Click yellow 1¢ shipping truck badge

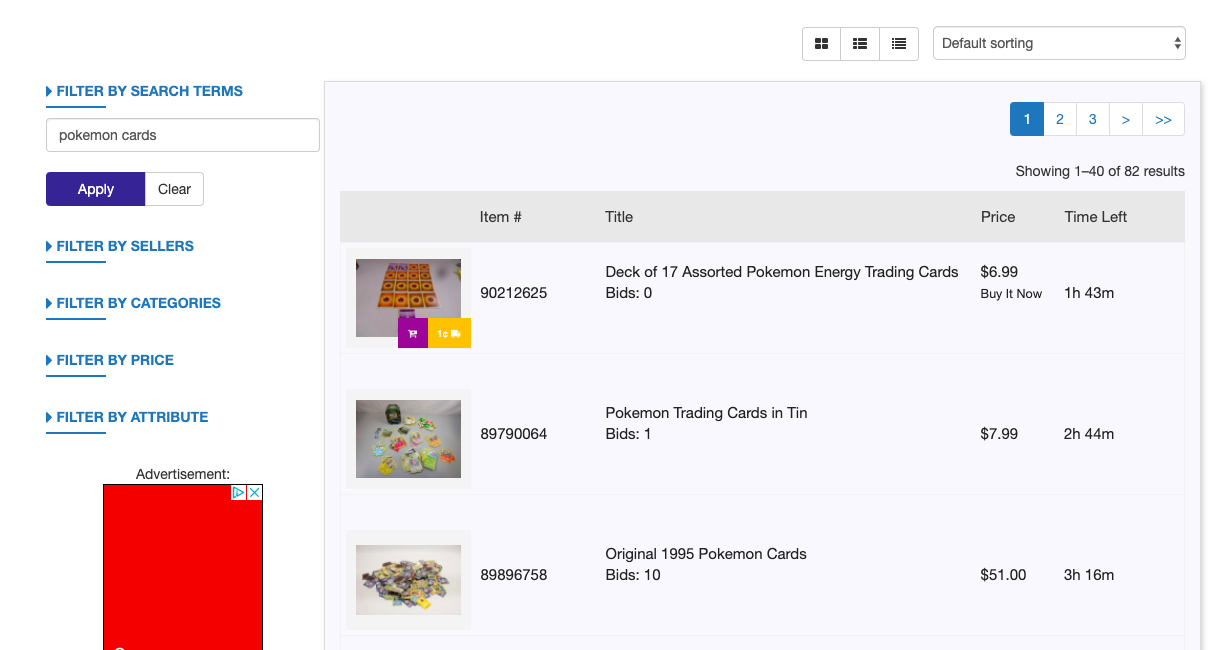coord(449,333)
